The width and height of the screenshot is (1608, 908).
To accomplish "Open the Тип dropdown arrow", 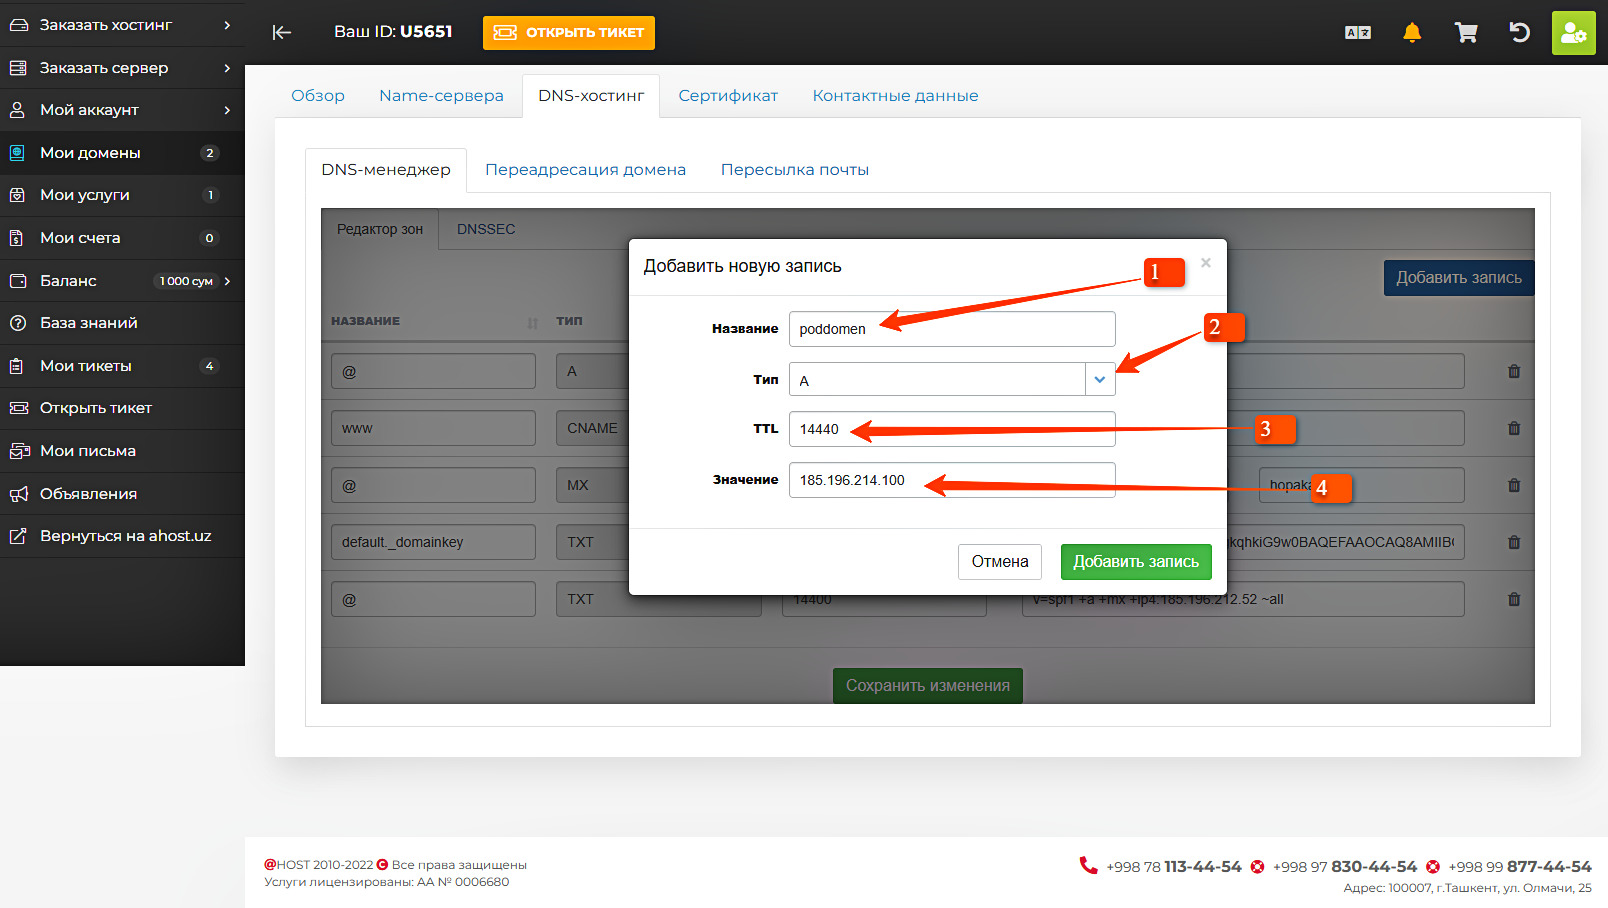I will (x=1100, y=379).
